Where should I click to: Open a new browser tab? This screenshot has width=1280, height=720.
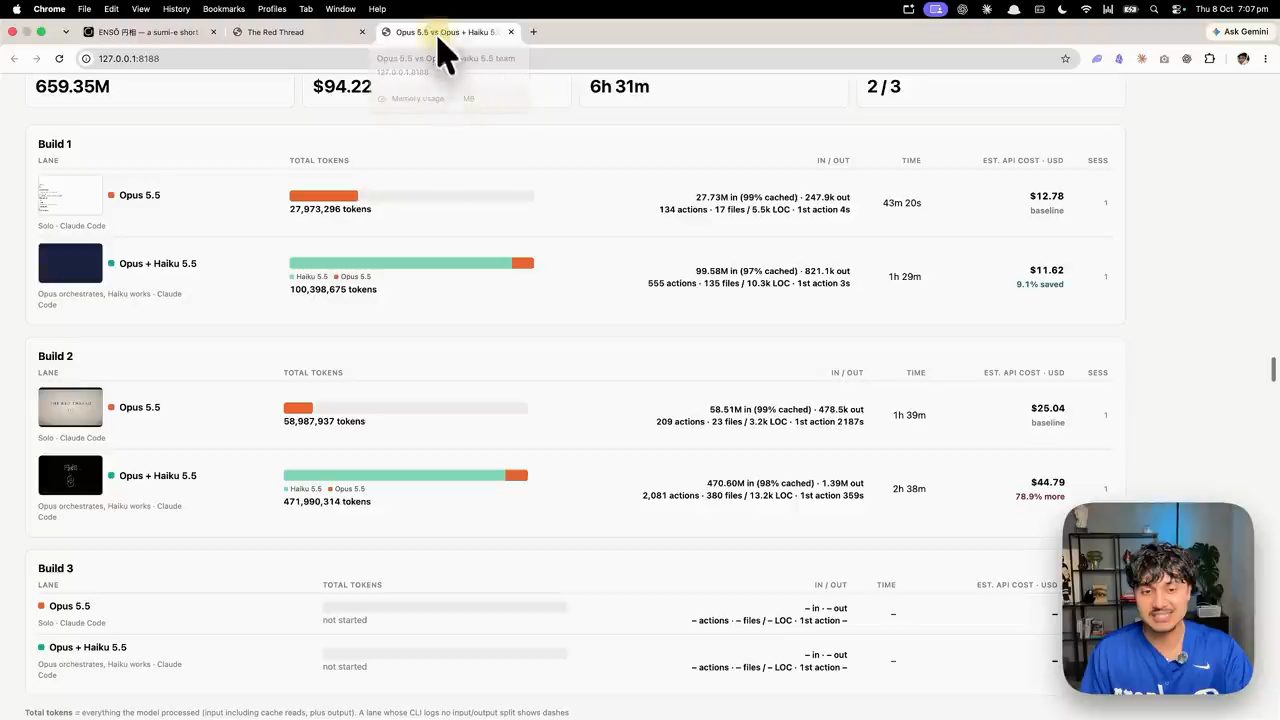point(533,32)
